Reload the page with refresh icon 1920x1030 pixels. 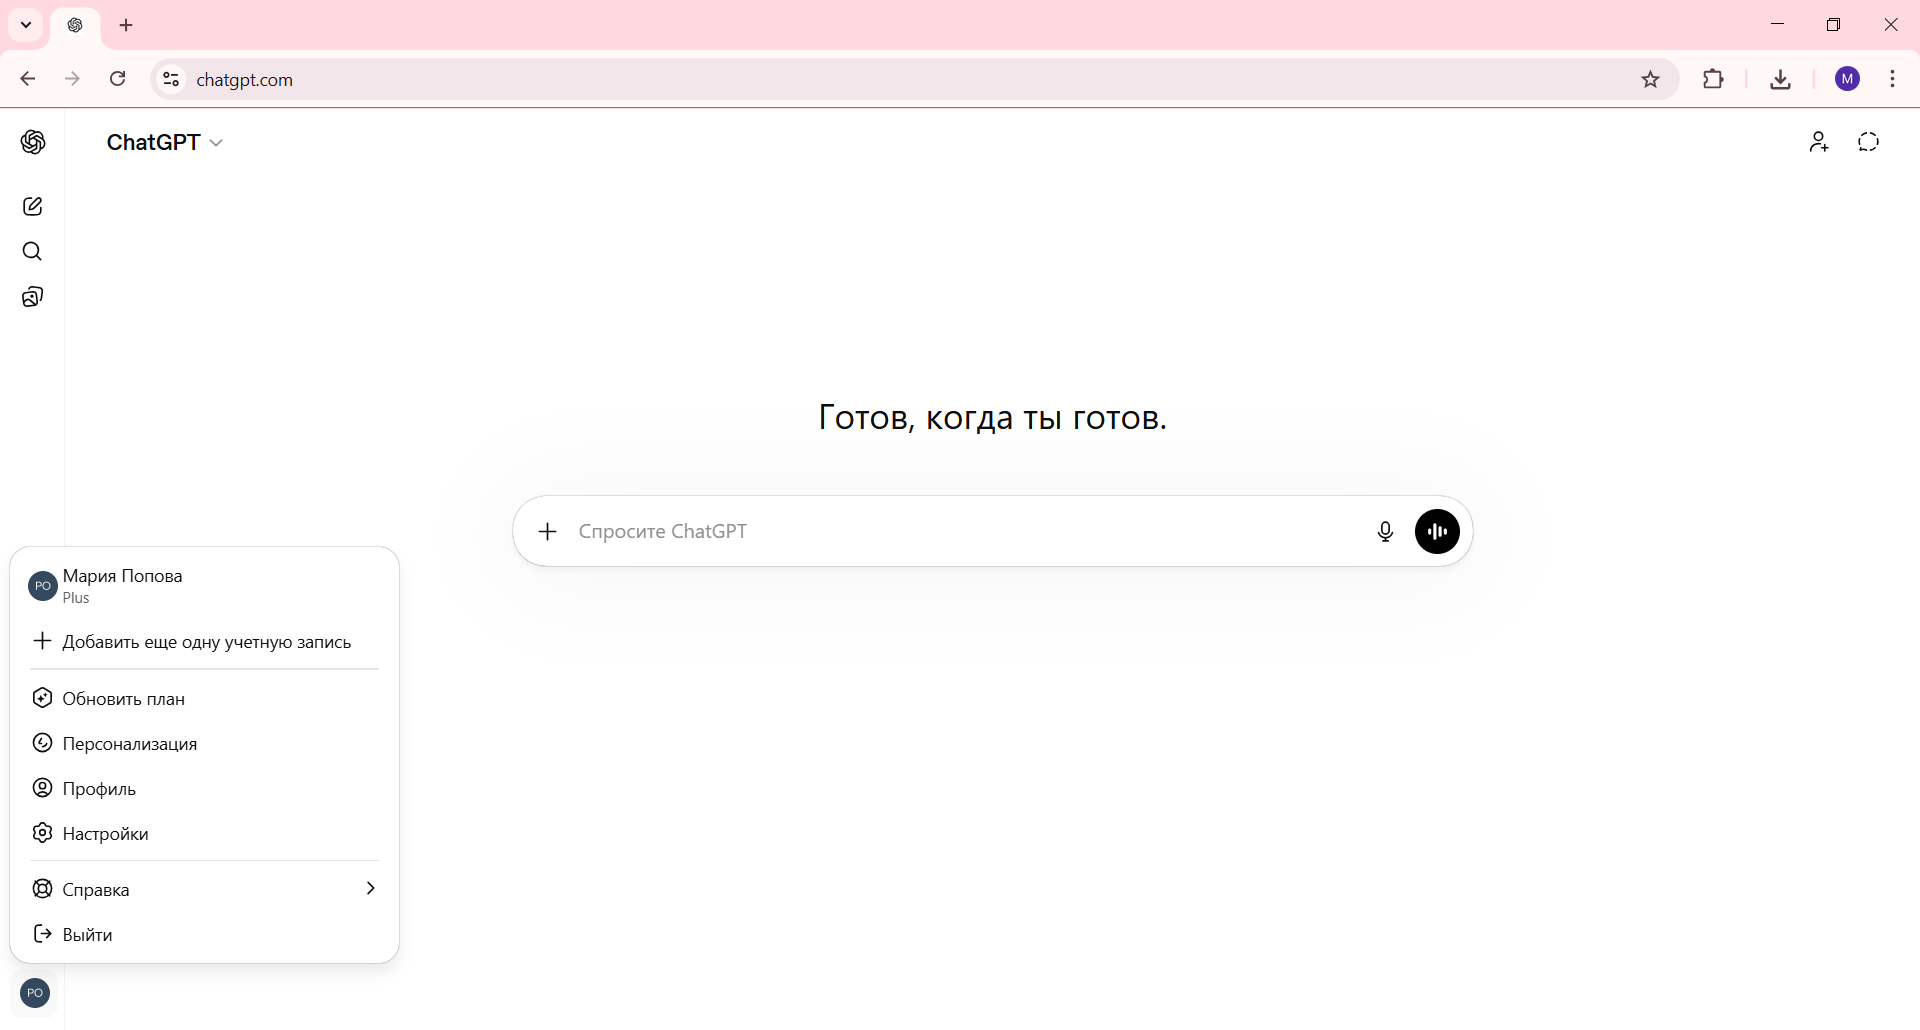tap(117, 79)
